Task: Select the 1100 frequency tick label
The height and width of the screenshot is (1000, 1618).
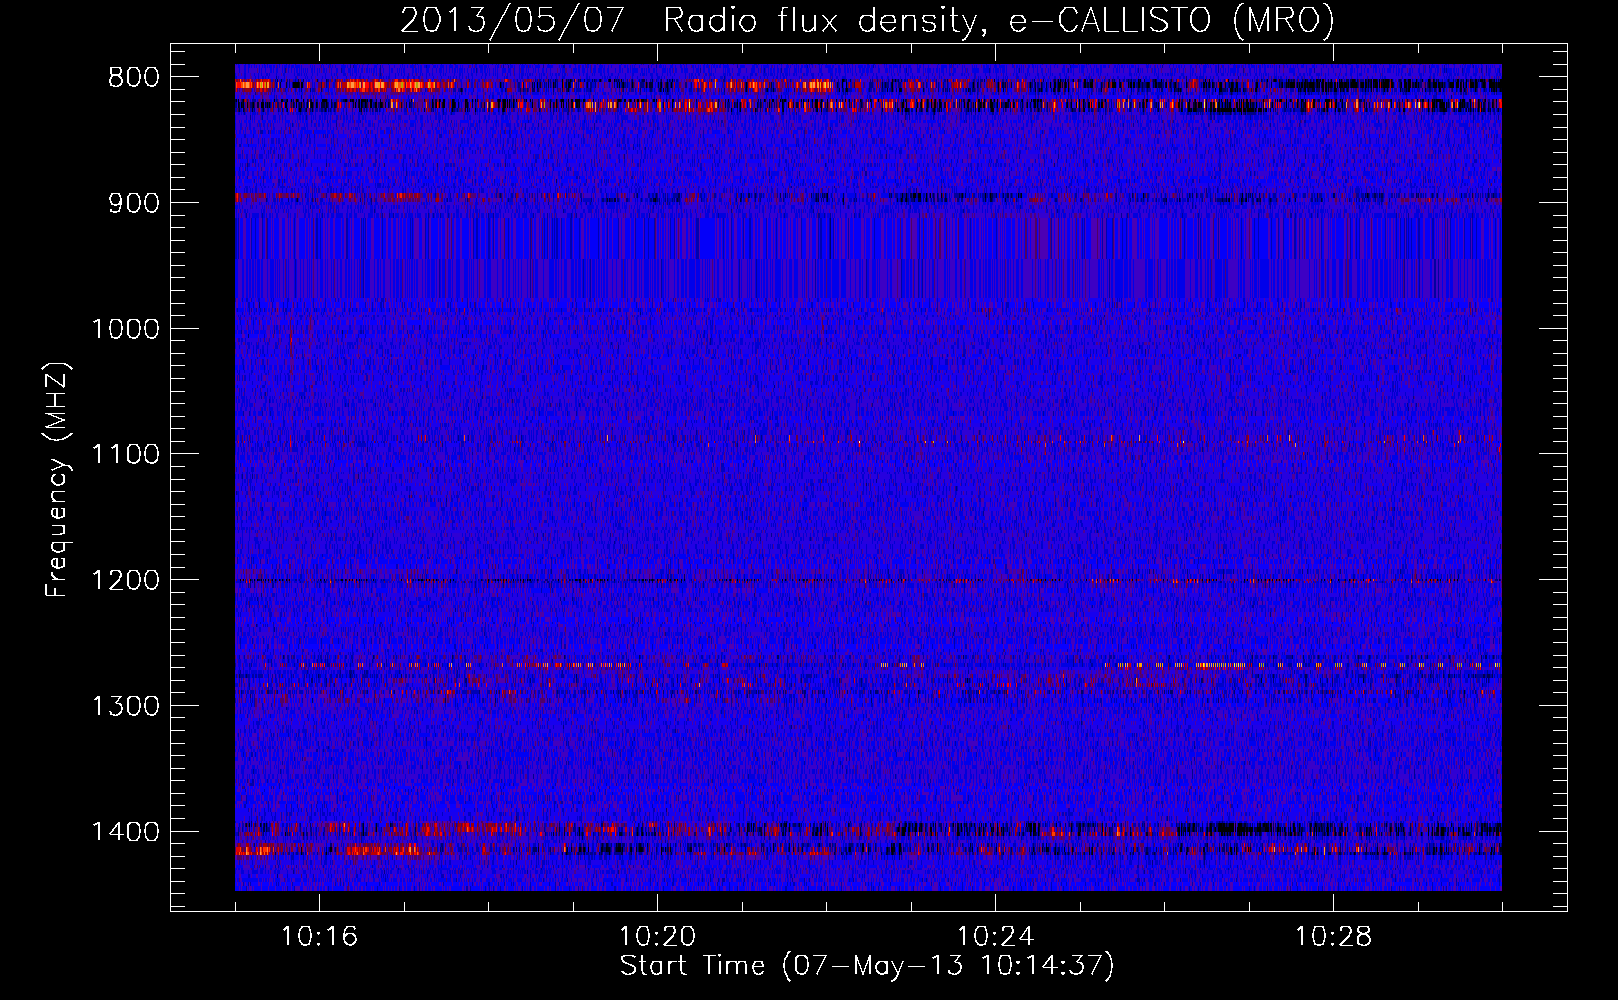Action: click(x=125, y=455)
